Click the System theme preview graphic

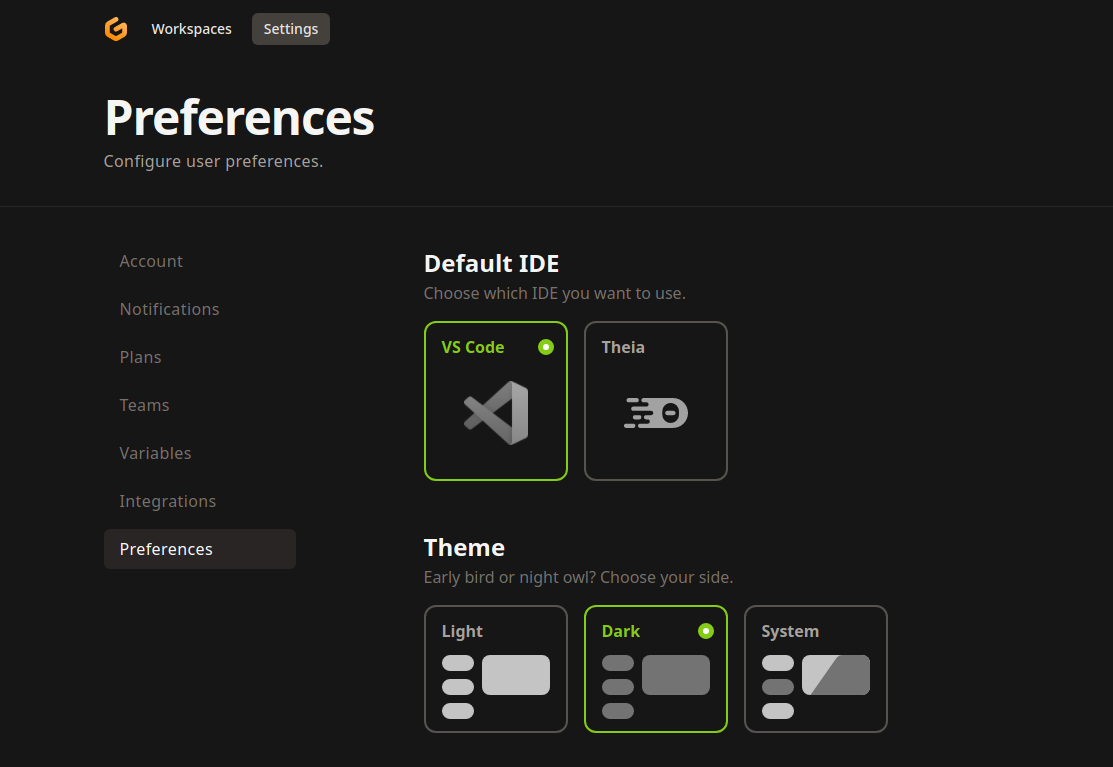(816, 687)
